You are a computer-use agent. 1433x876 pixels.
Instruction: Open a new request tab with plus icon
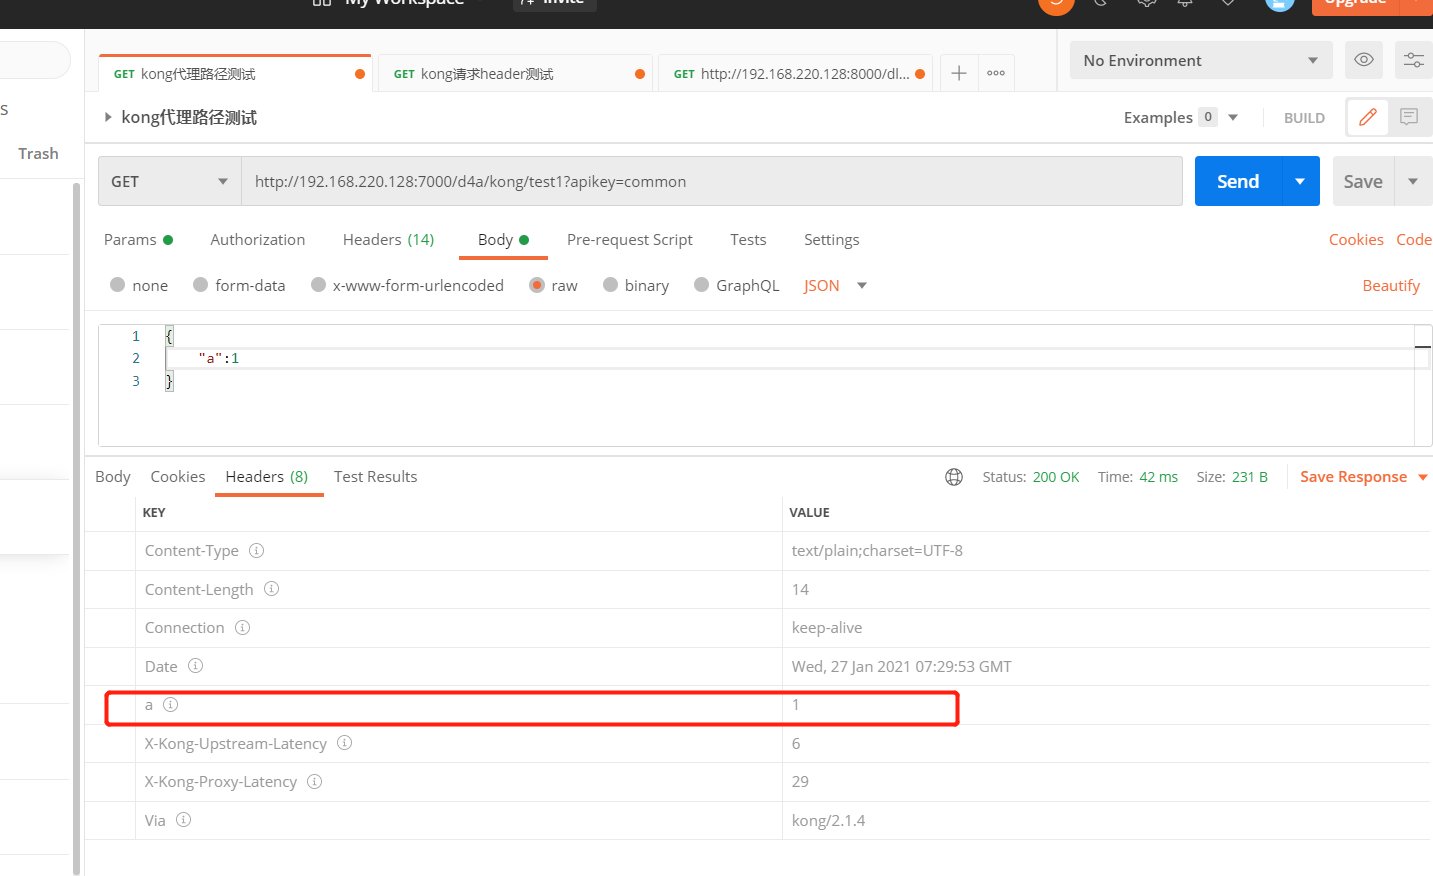pos(958,73)
